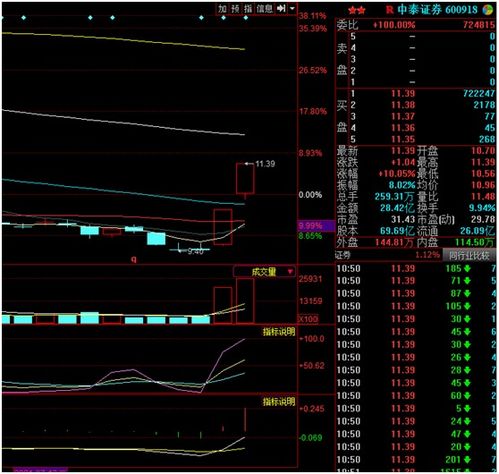
Task: Click the X100 volume scale label
Action: point(308,319)
